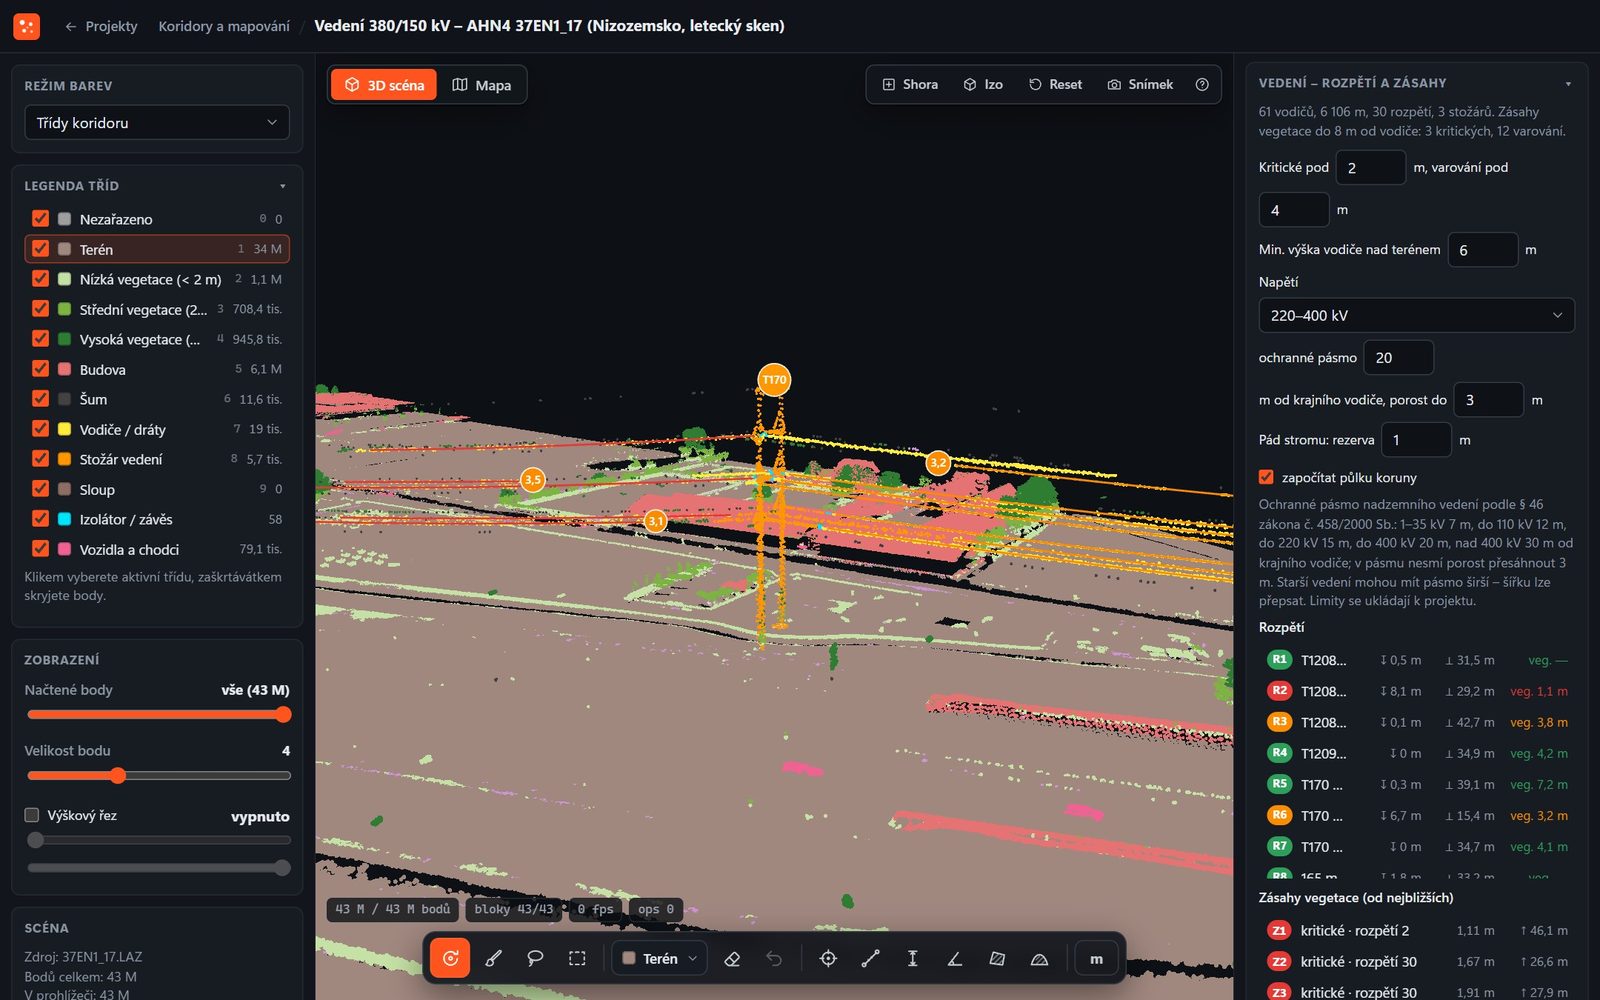Click the Reset view button

pos(1056,84)
